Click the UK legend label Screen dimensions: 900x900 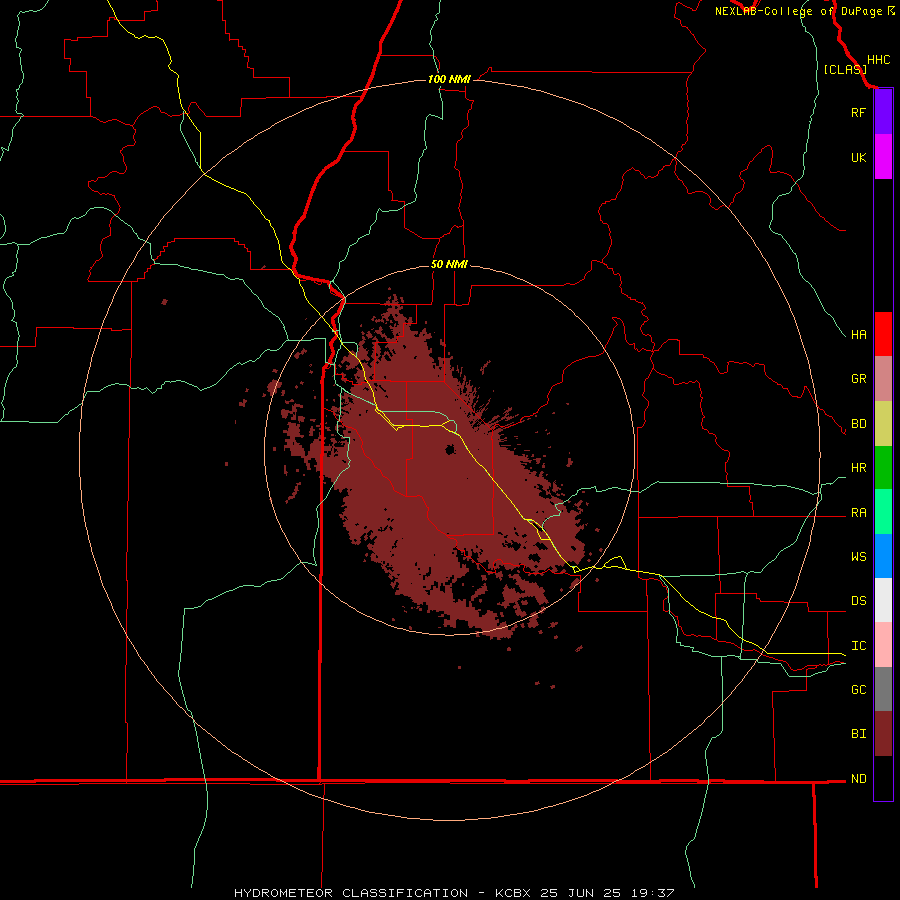[858, 157]
